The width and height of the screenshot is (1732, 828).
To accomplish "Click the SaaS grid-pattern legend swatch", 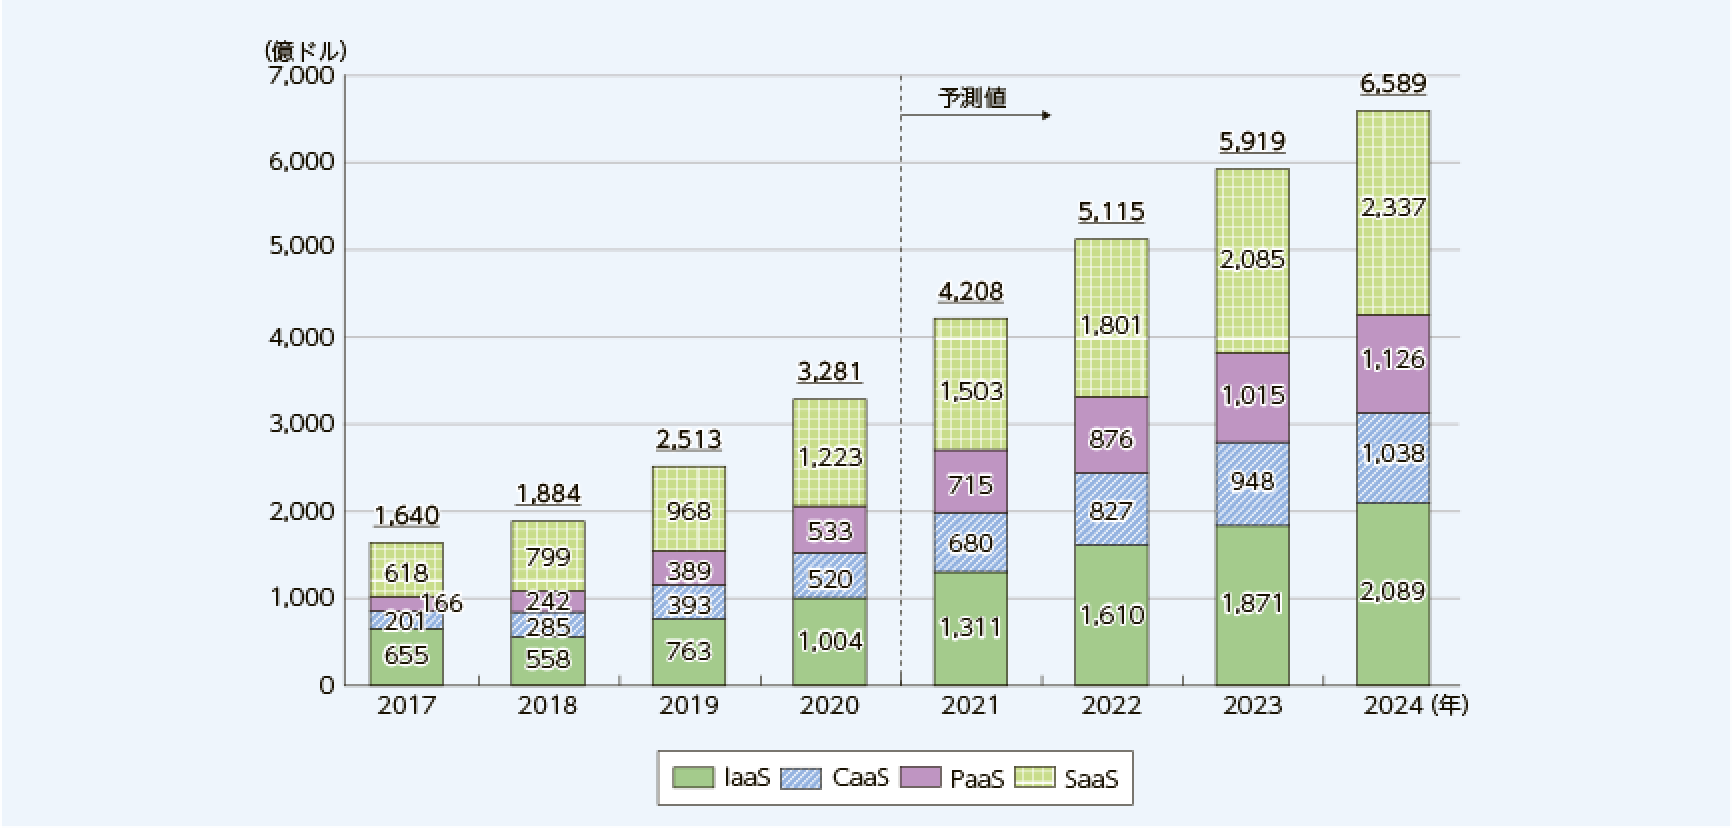I will point(1034,778).
